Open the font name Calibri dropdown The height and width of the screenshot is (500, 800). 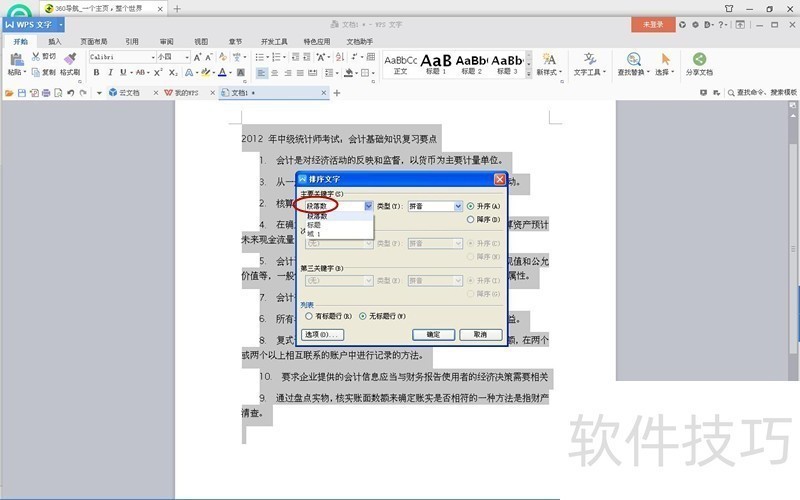pos(153,57)
